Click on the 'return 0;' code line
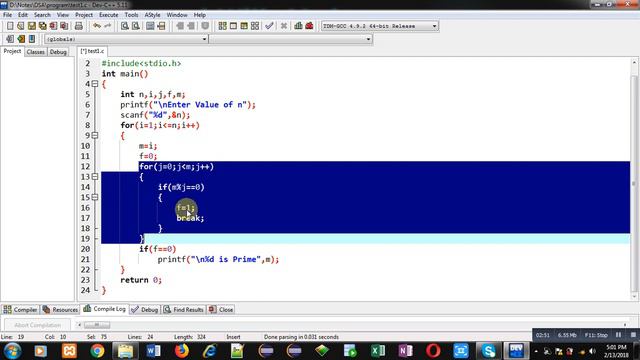Image resolution: width=640 pixels, height=360 pixels. pos(141,280)
